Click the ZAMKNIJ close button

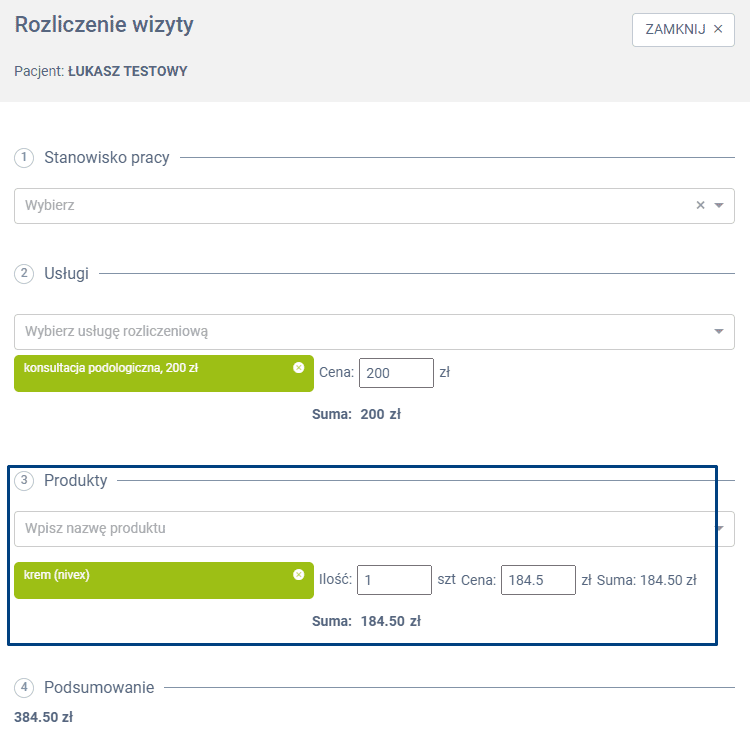pyautogui.click(x=683, y=29)
